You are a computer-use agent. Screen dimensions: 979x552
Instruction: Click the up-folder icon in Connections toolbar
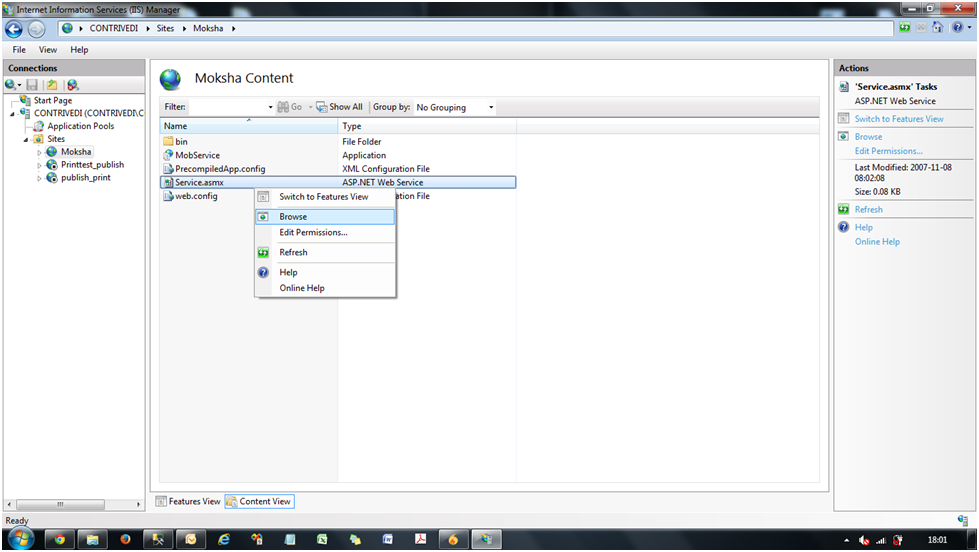pos(52,85)
